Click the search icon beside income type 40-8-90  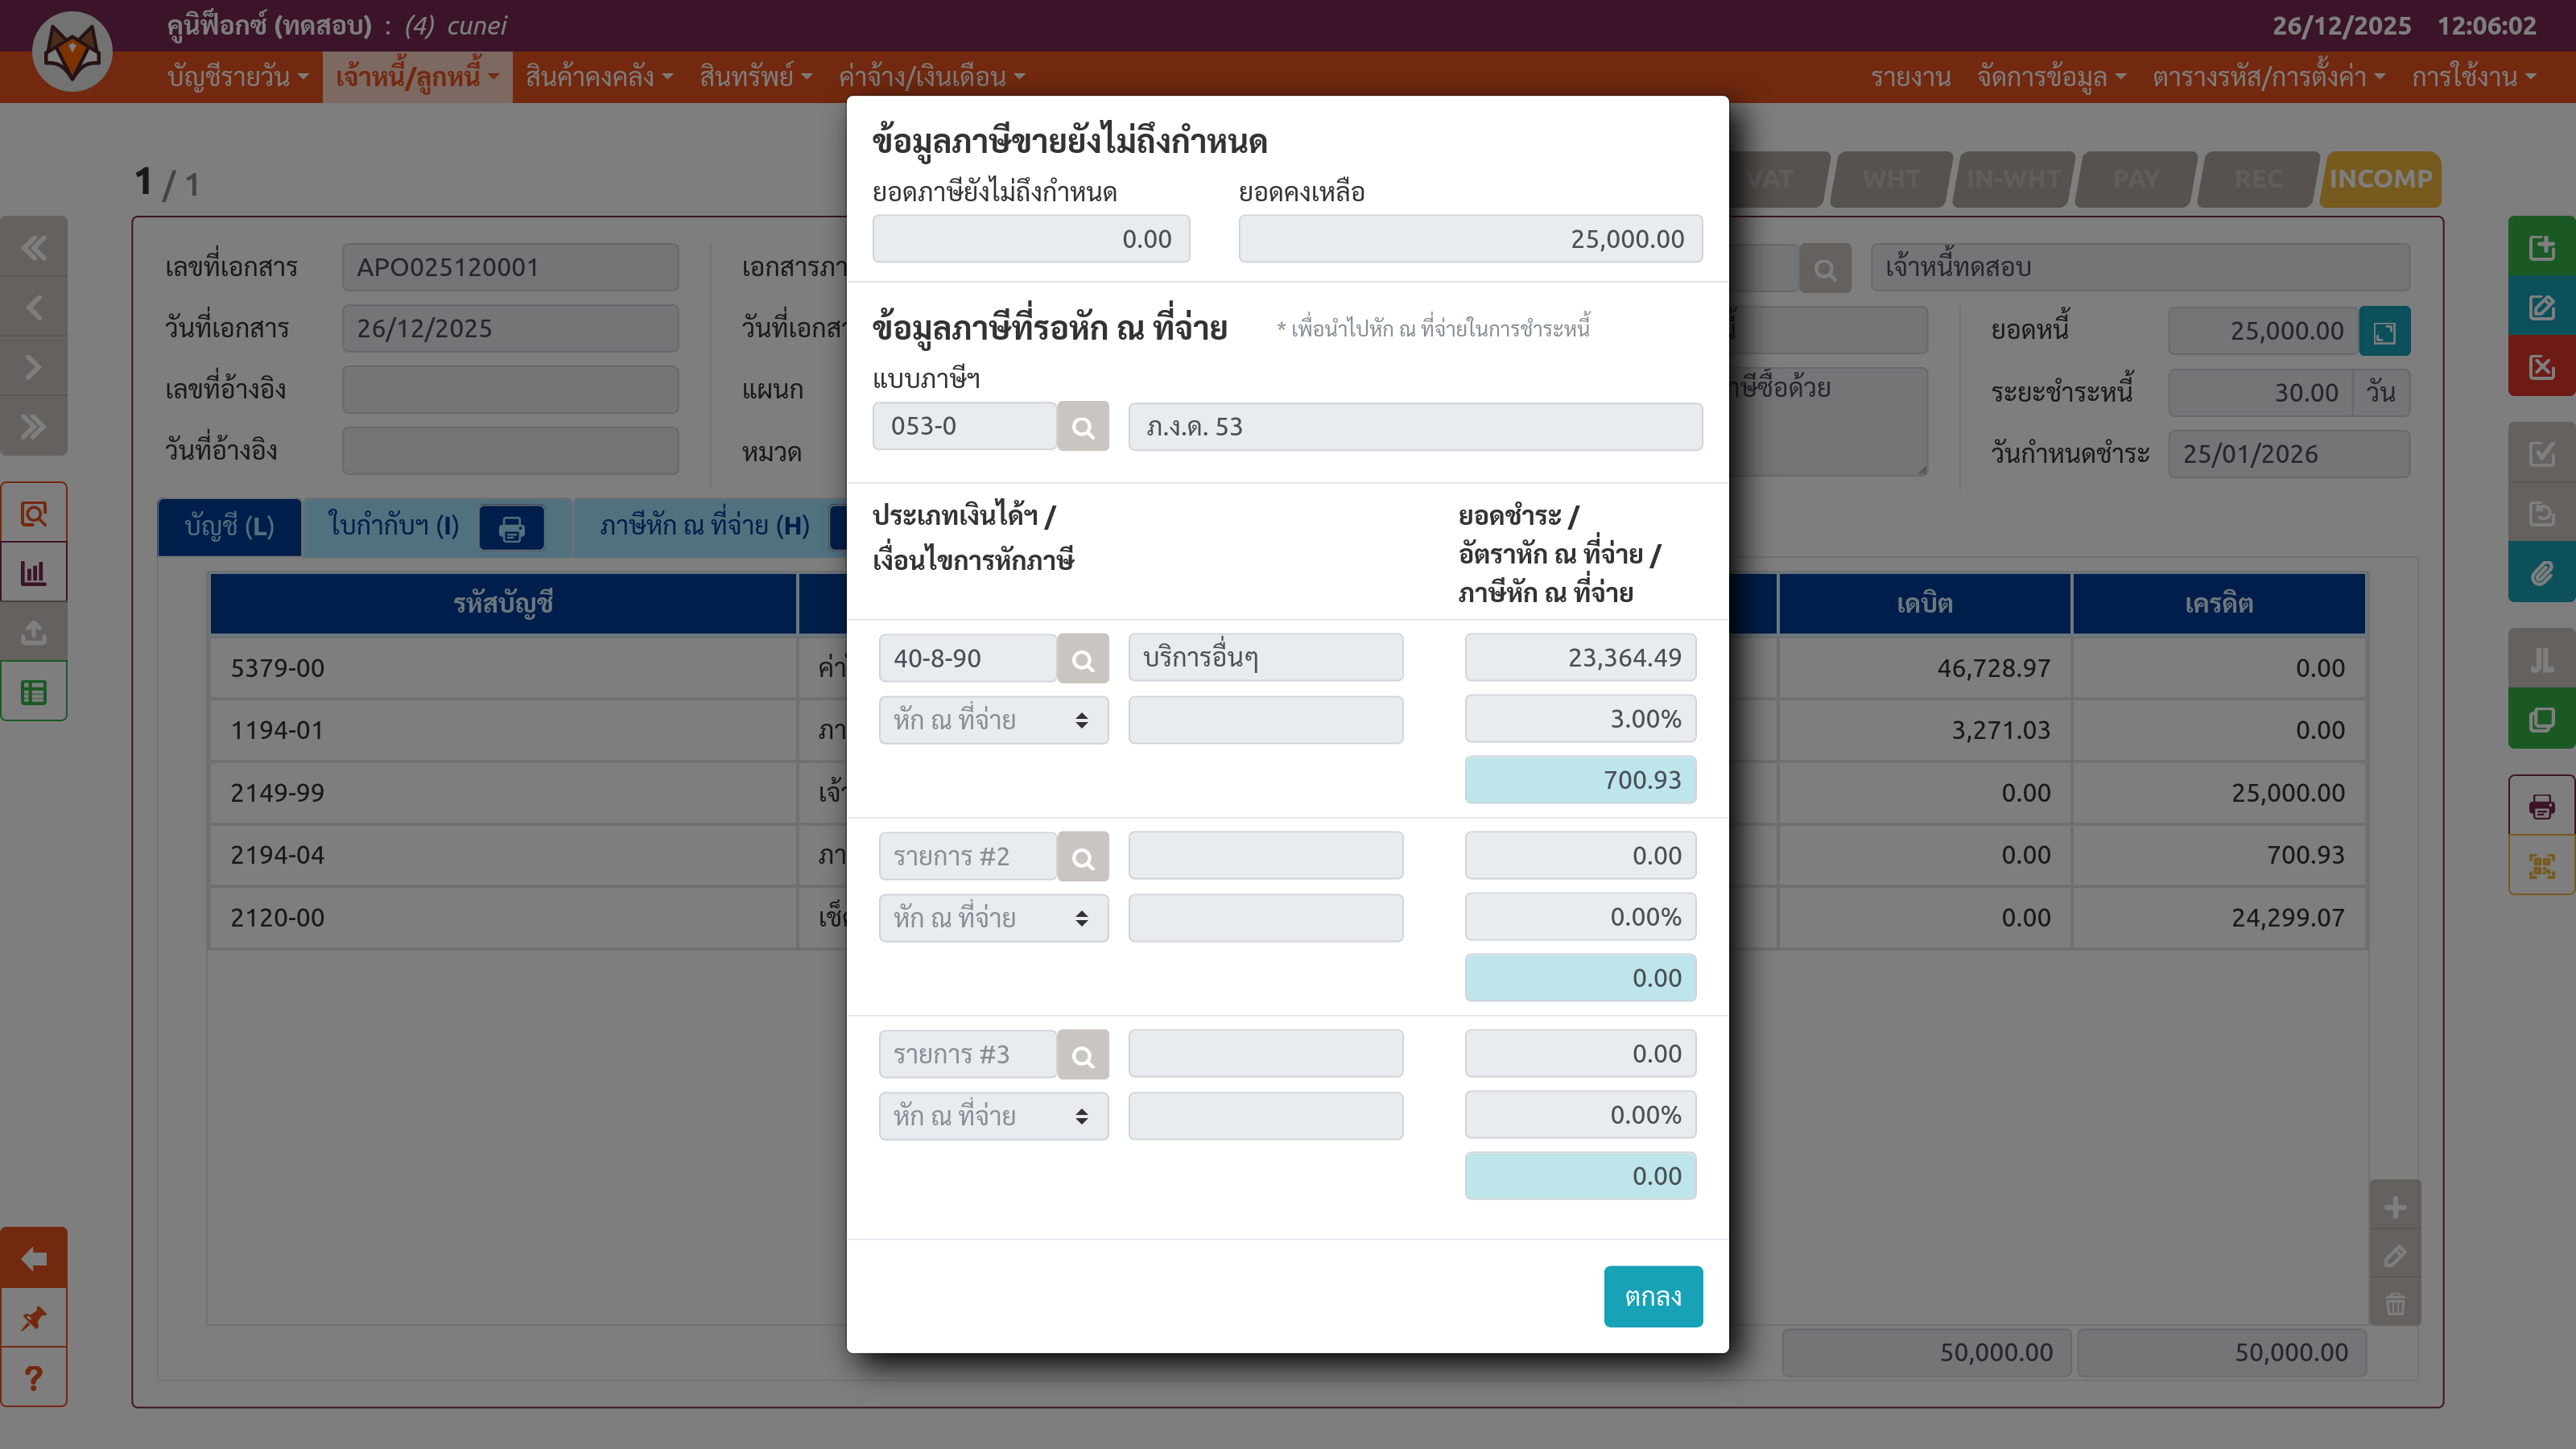click(x=1082, y=659)
